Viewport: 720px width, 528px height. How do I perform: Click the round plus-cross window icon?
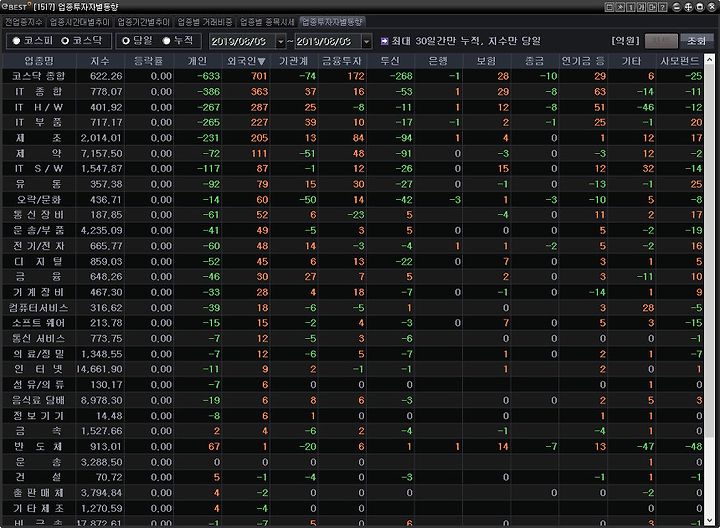[688, 7]
